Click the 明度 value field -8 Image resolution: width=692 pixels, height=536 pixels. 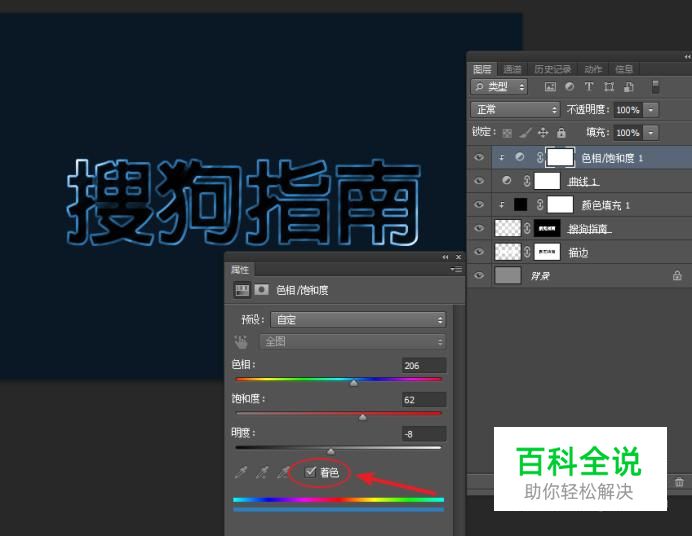[424, 434]
